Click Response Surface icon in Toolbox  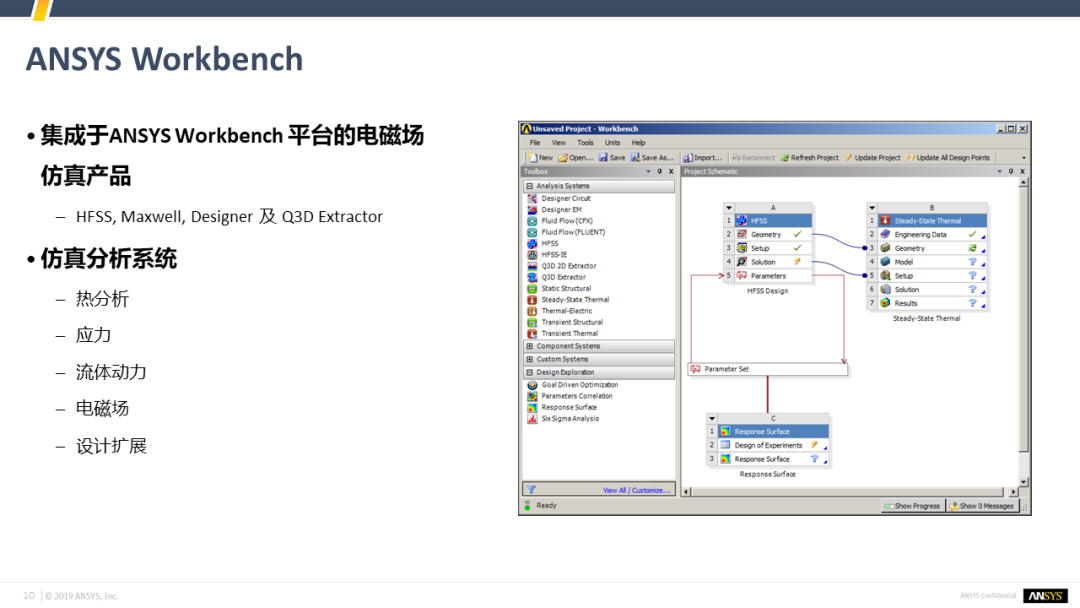pyautogui.click(x=532, y=408)
